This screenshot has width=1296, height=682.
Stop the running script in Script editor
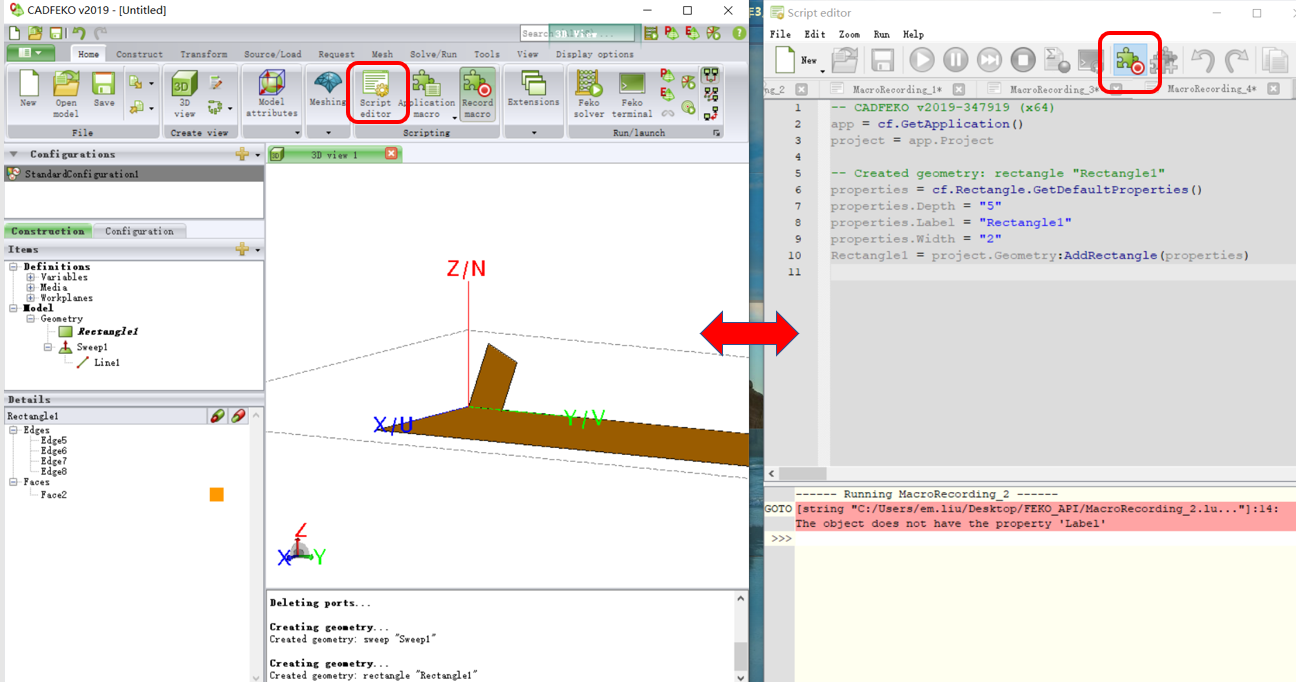[x=1022, y=60]
